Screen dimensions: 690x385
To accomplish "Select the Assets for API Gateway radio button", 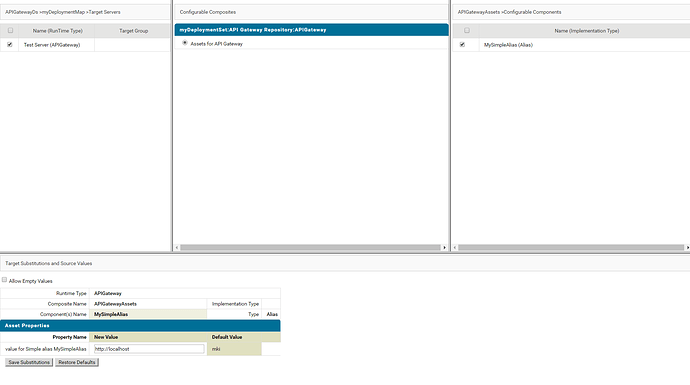I will pos(185,43).
